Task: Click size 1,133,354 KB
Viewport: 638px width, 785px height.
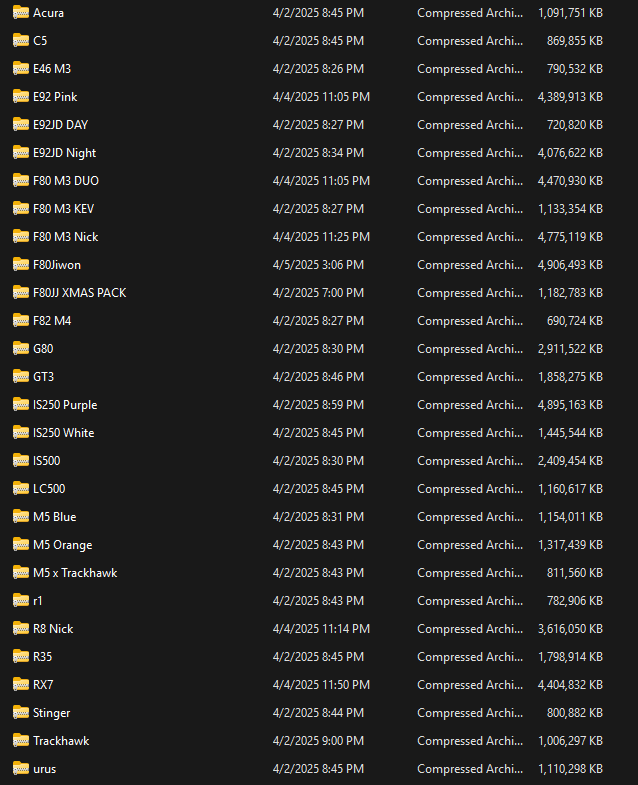Action: tap(570, 209)
